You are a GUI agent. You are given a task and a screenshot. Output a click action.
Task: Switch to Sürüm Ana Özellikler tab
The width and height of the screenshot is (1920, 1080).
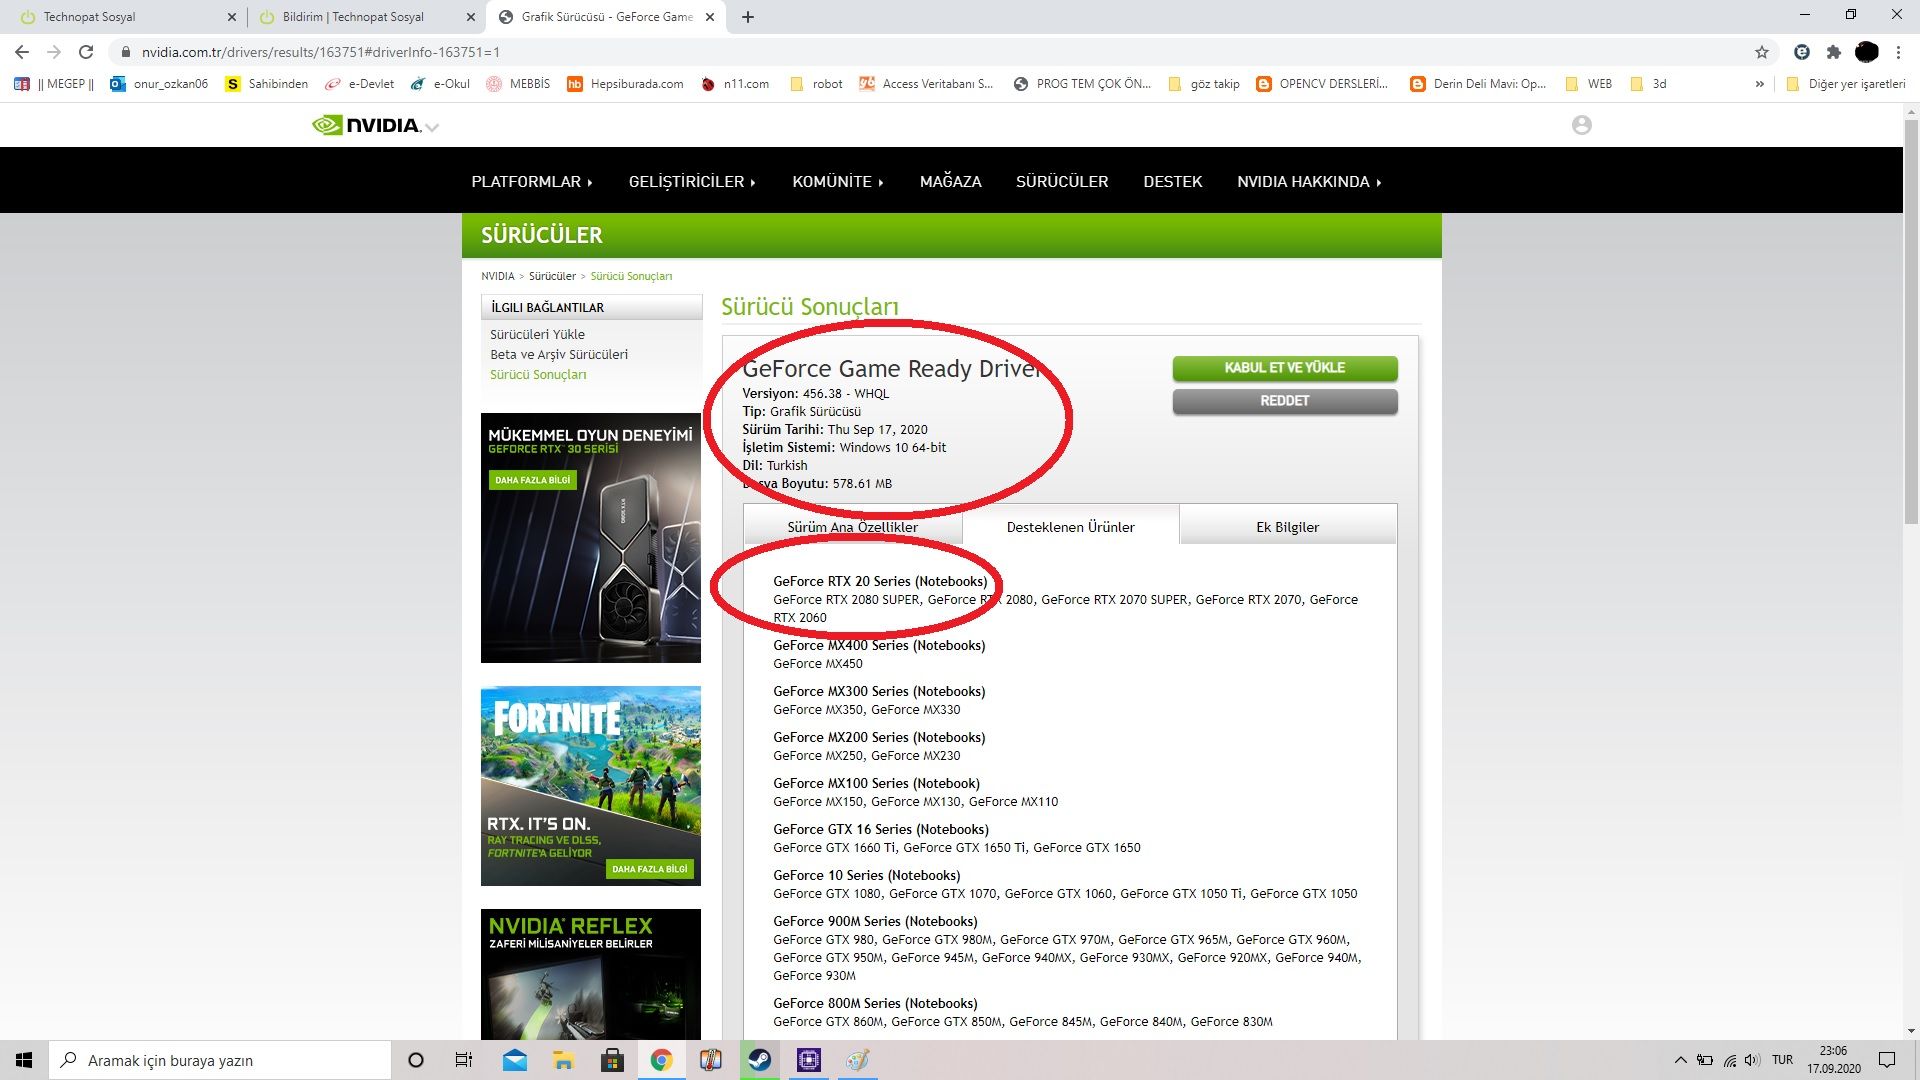pos(852,527)
